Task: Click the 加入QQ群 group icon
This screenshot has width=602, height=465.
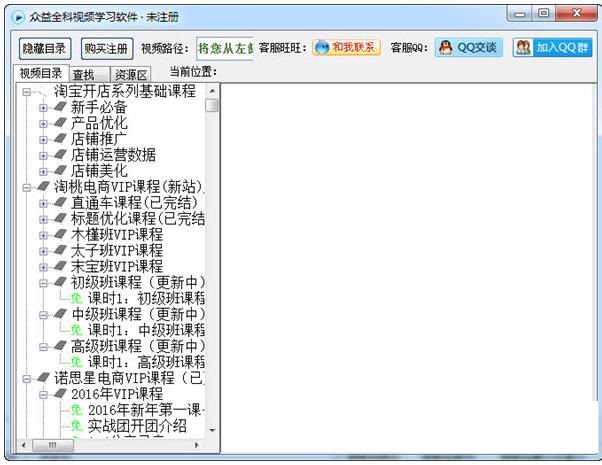Action: tap(550, 48)
